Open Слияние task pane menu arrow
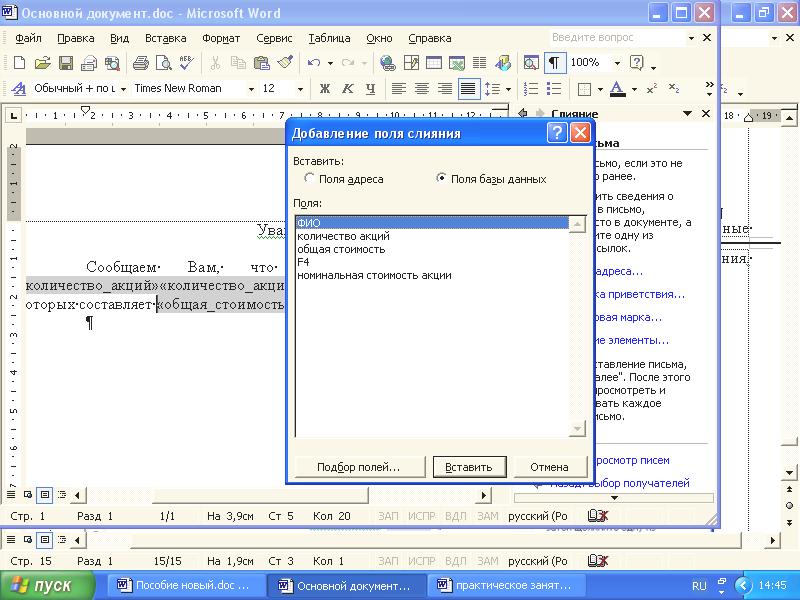 [687, 113]
